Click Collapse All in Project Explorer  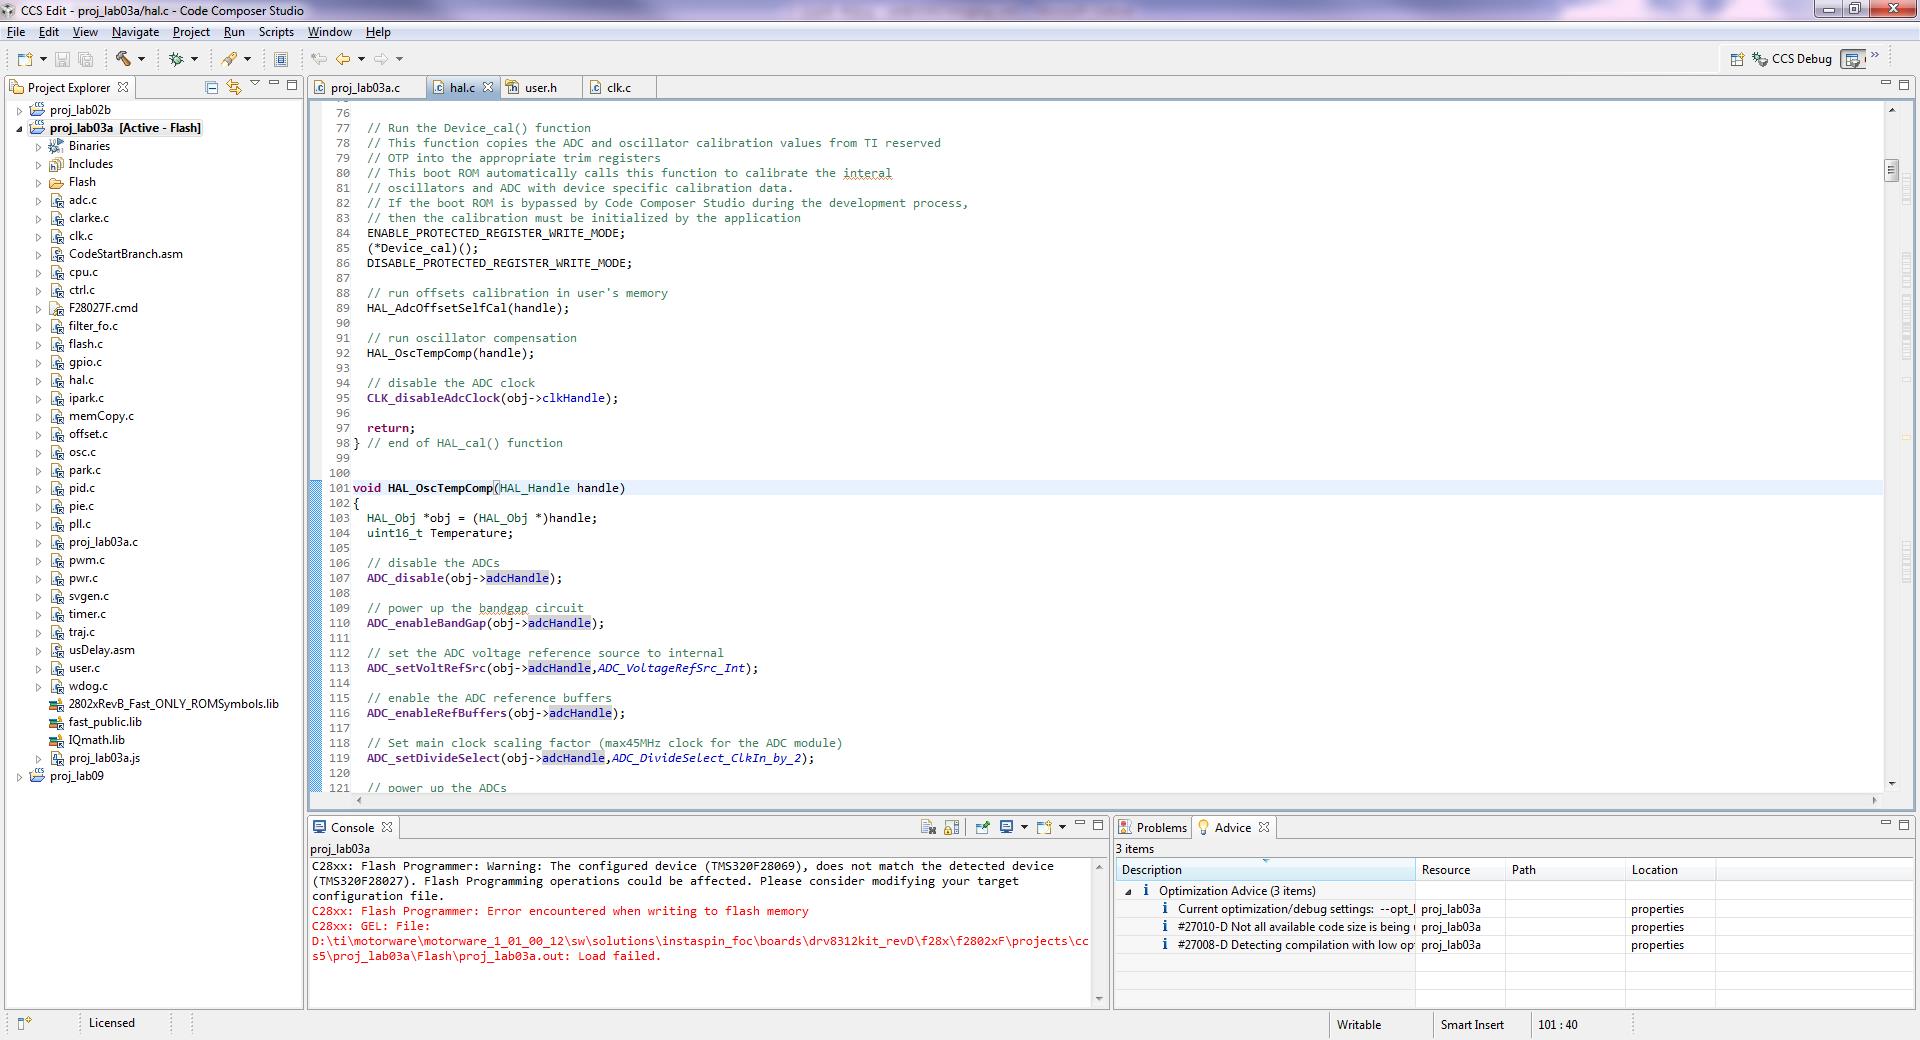pyautogui.click(x=211, y=87)
